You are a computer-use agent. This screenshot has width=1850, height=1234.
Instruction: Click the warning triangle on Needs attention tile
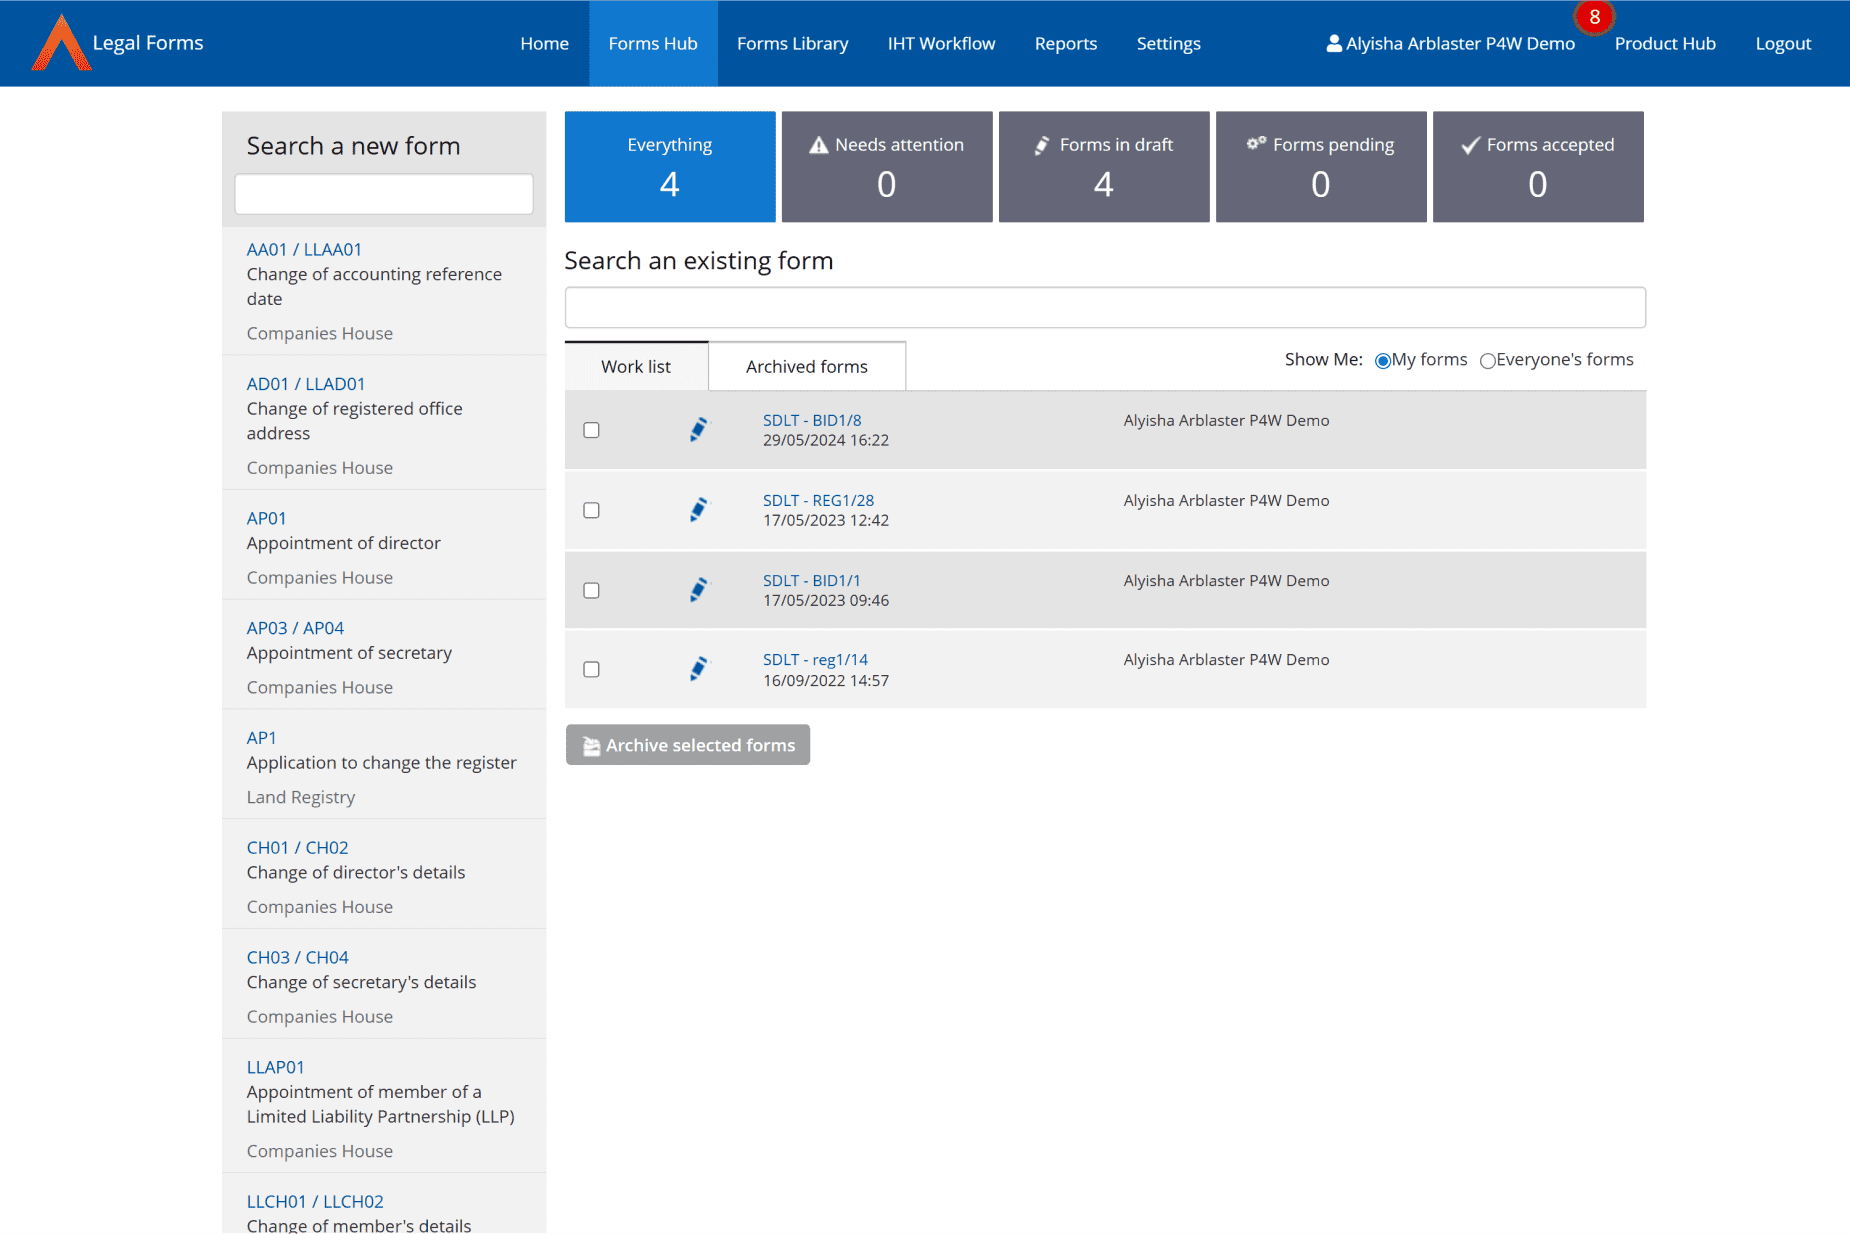coord(818,144)
